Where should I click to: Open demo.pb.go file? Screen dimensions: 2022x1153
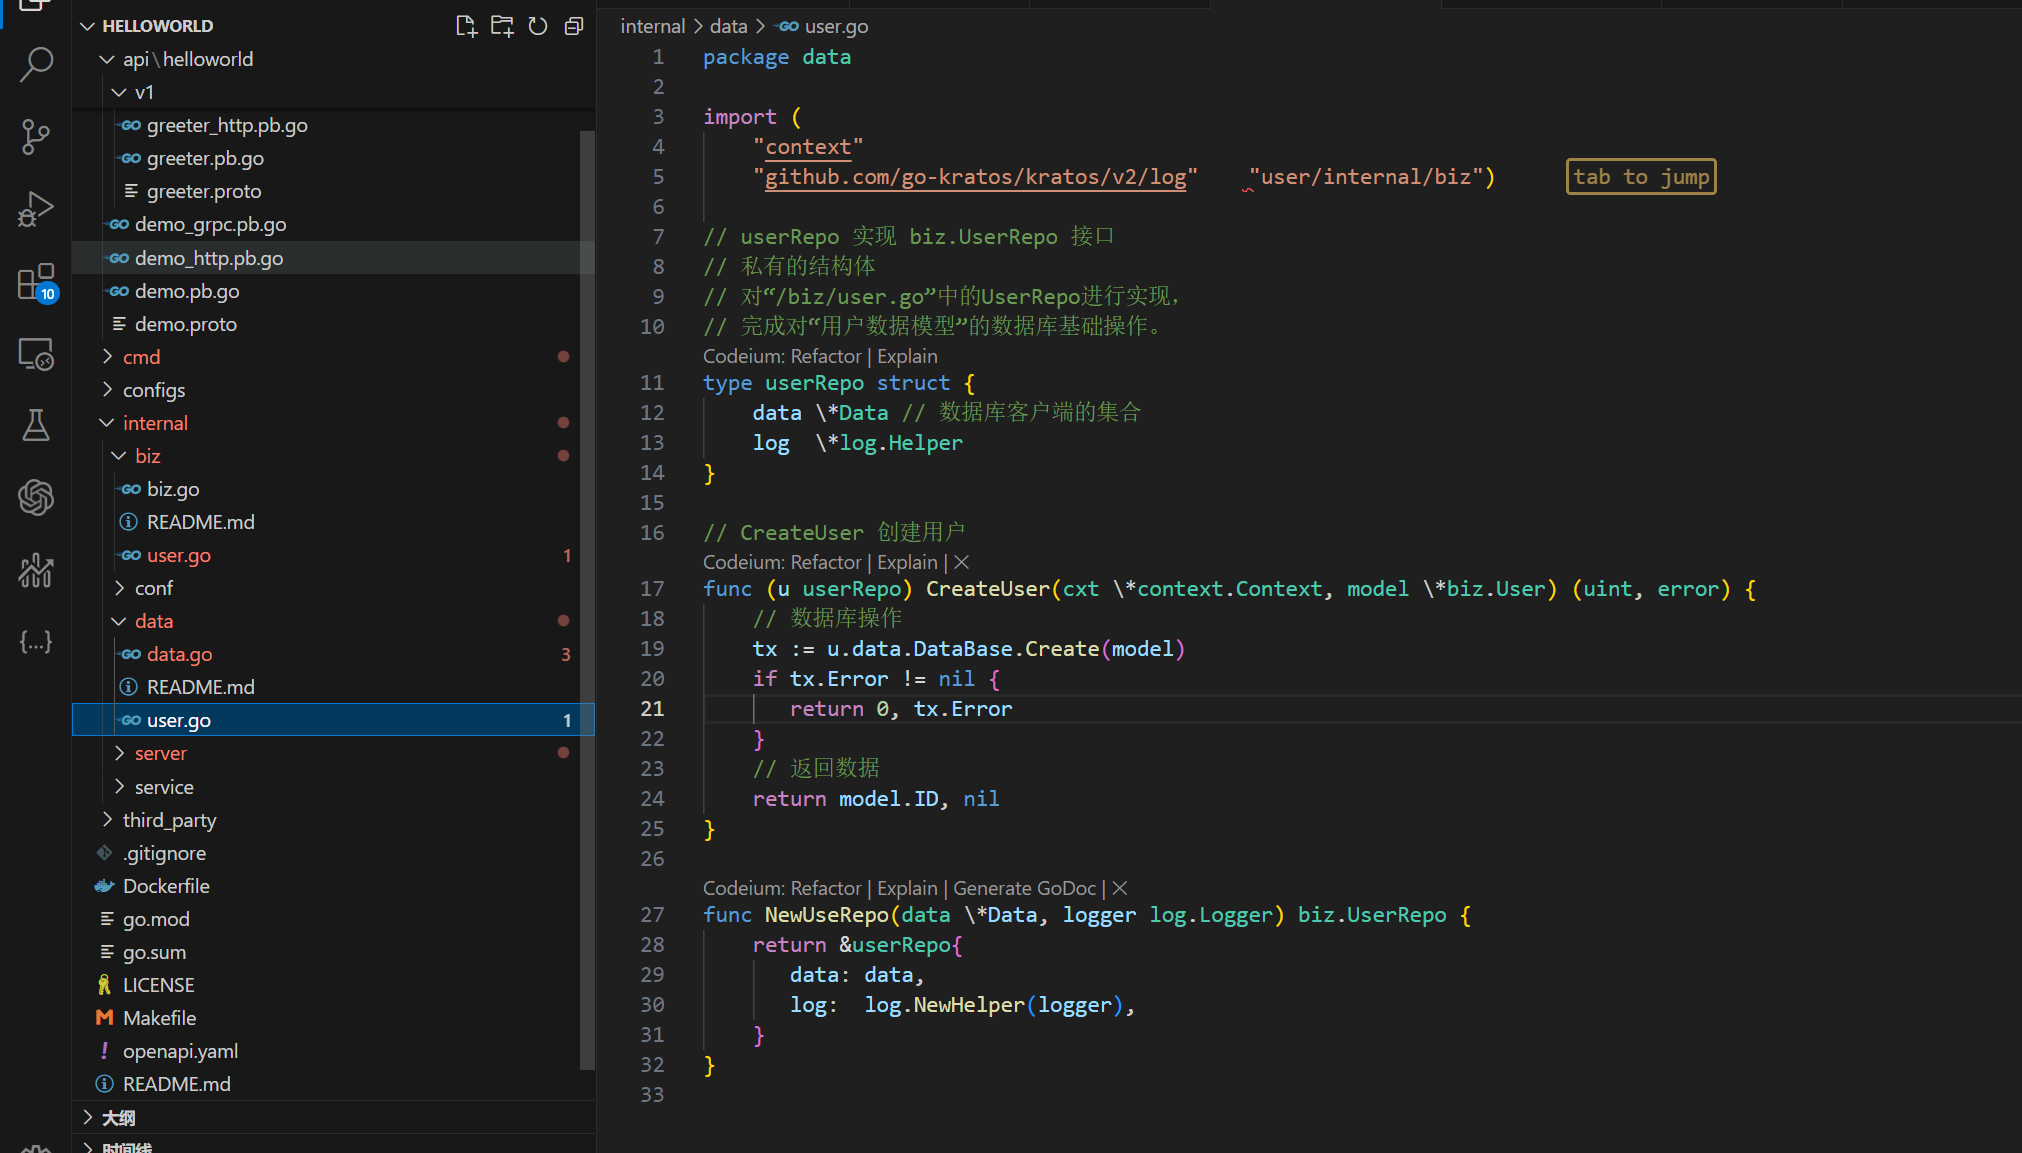point(333,291)
